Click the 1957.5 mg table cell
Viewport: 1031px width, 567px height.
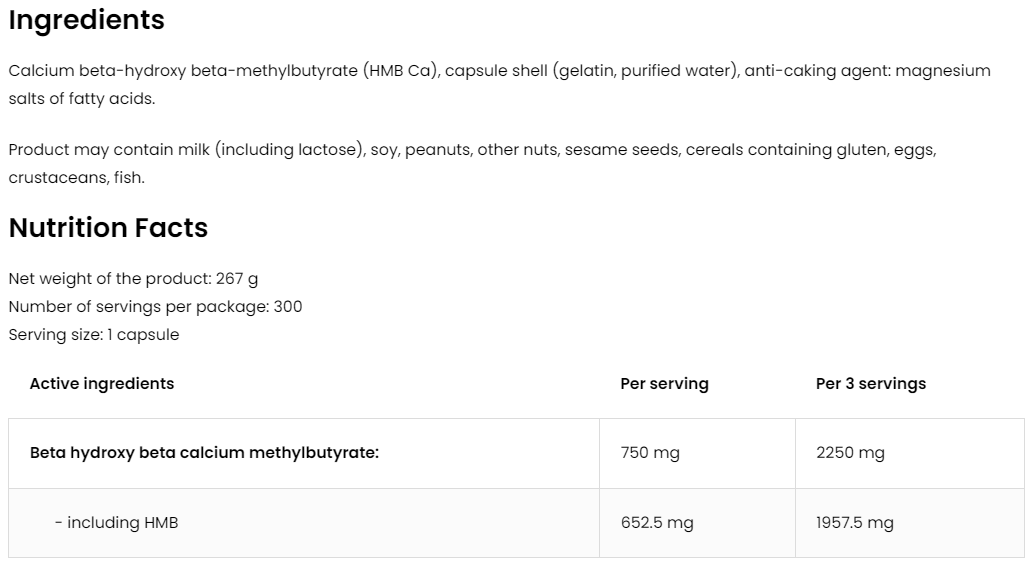click(855, 523)
